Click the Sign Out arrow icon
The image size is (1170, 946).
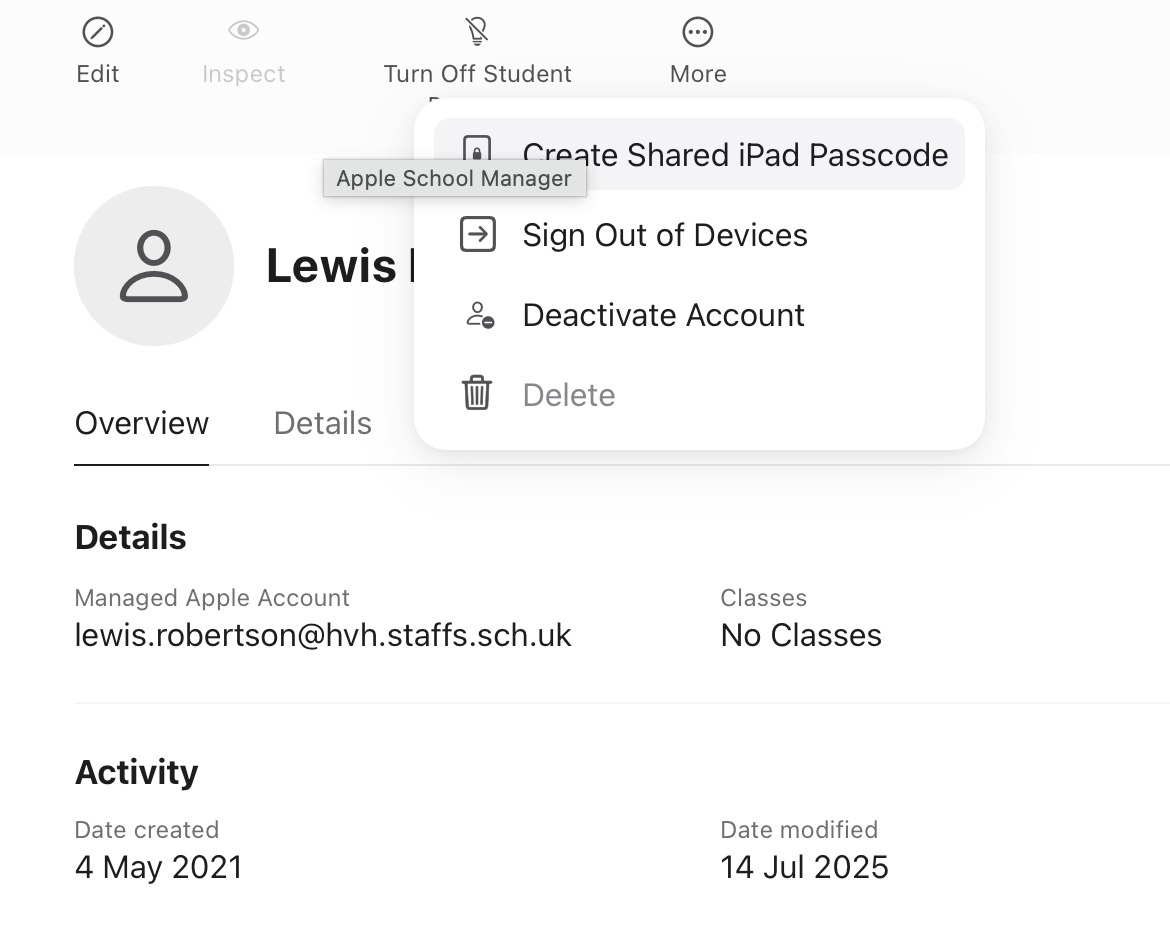[x=478, y=235]
